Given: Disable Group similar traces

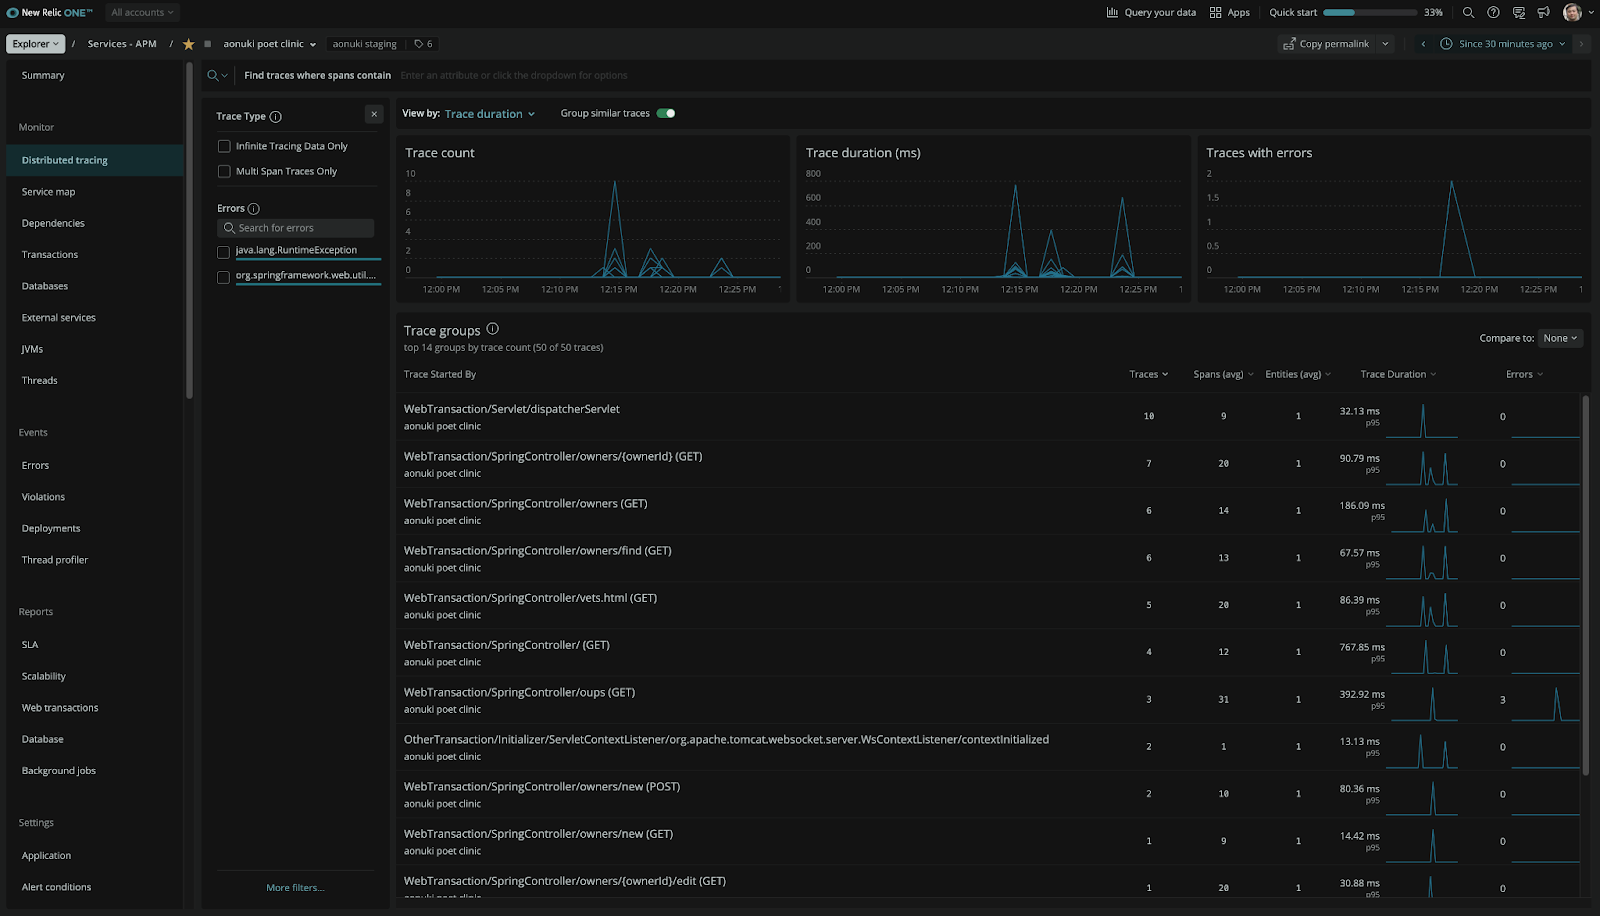Looking at the screenshot, I should tap(666, 113).
